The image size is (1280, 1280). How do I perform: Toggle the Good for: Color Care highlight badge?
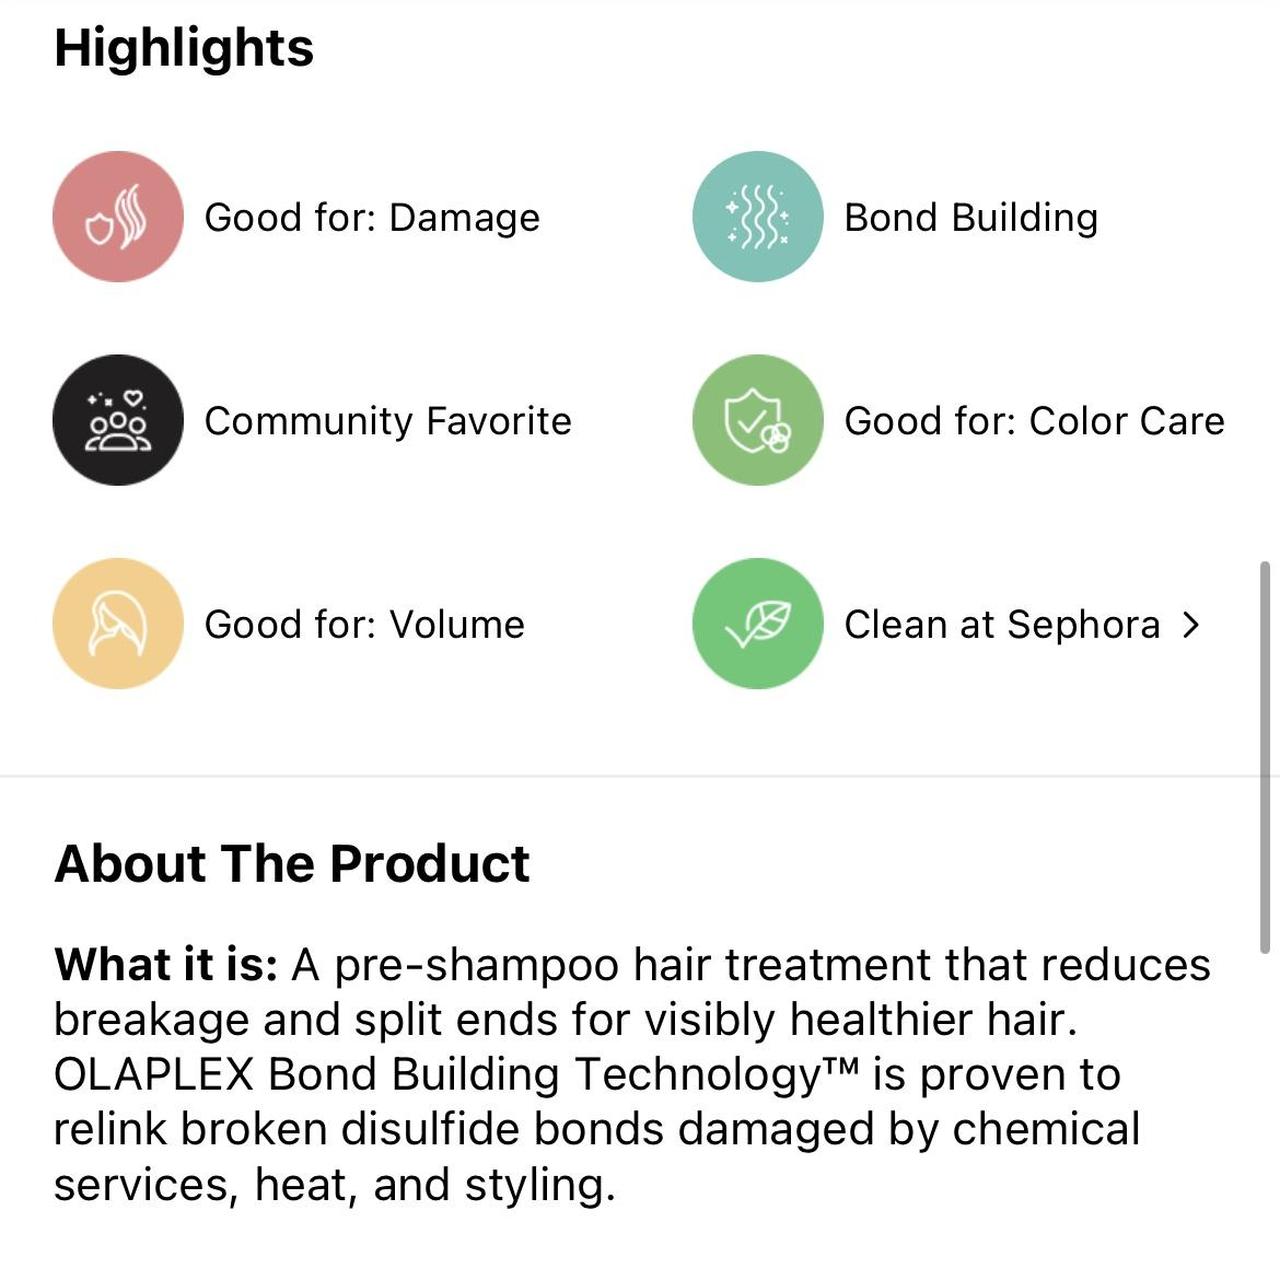[x=758, y=420]
